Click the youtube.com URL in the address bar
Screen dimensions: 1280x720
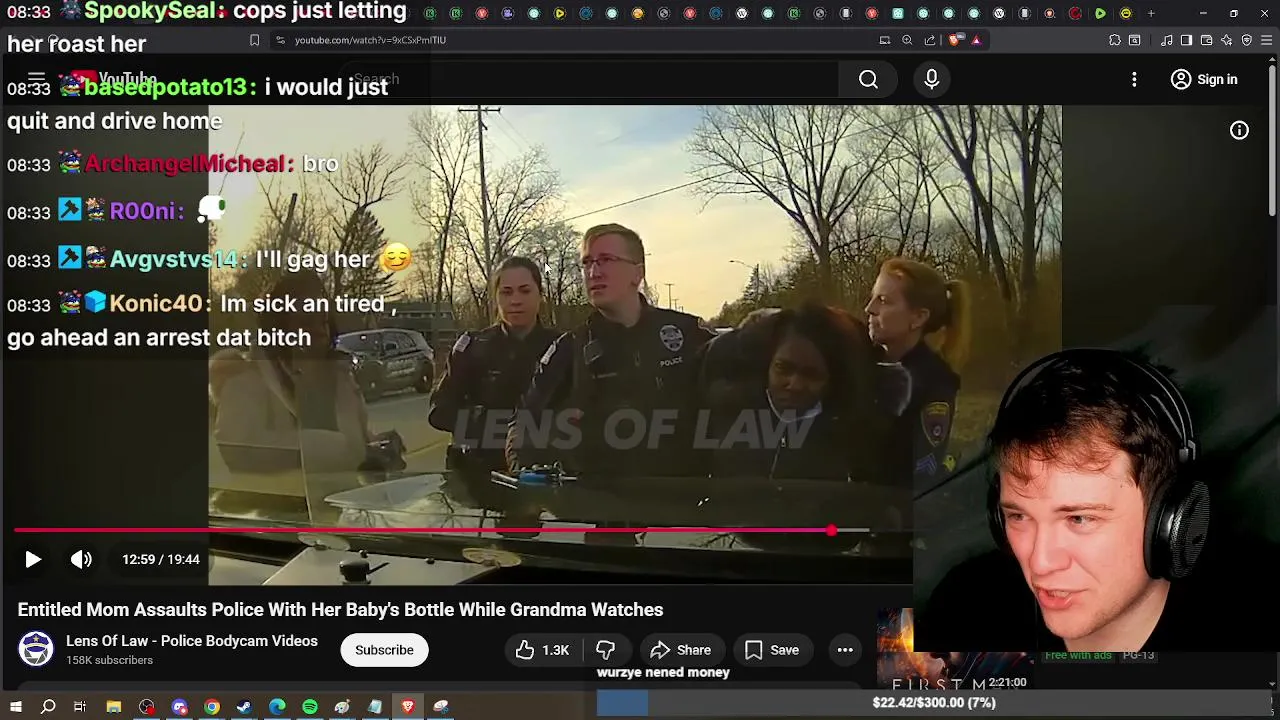click(370, 40)
